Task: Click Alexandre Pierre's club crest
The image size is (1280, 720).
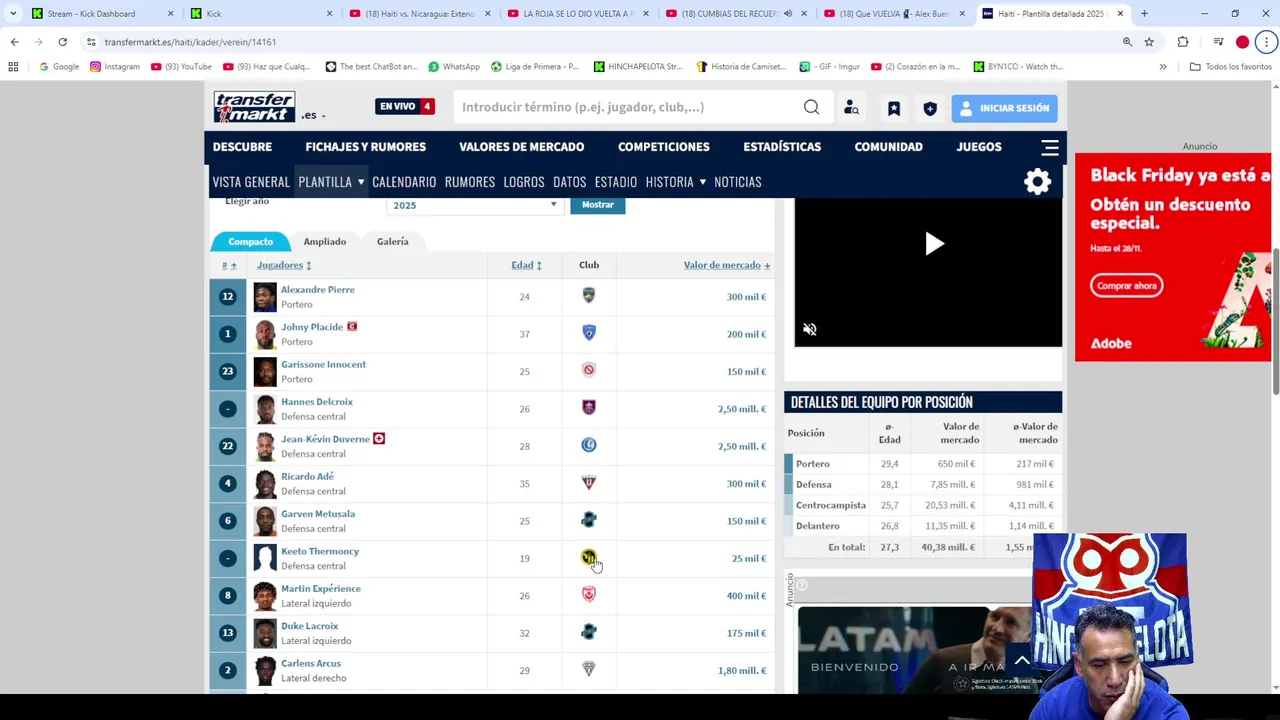Action: click(x=589, y=296)
